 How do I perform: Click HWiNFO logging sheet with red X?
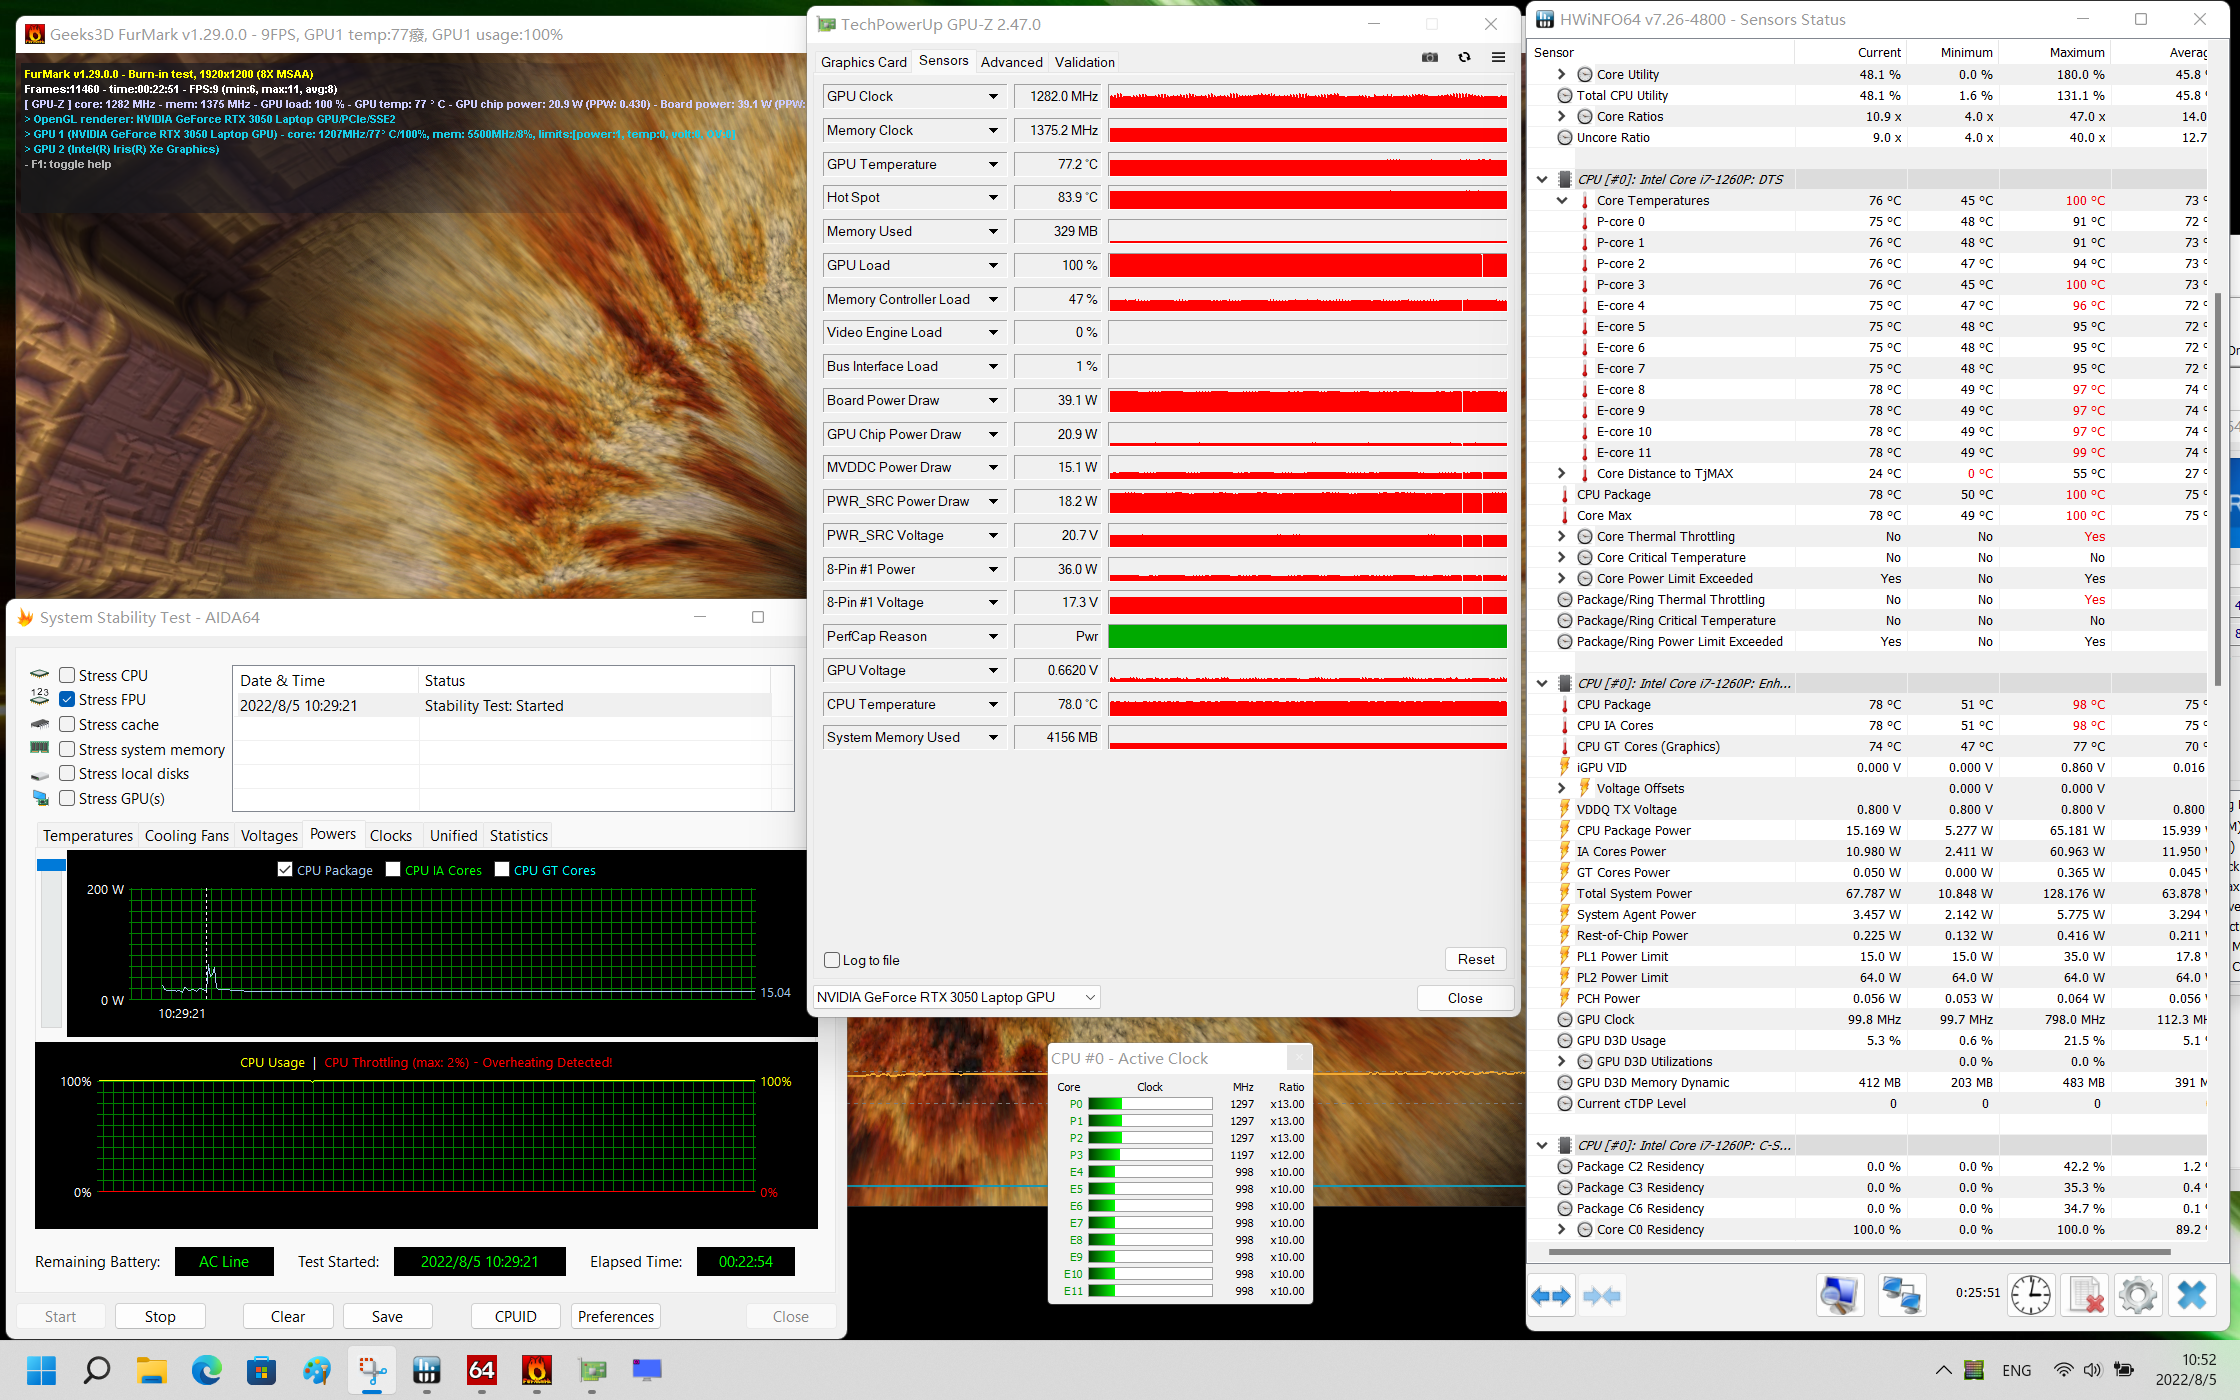click(x=2085, y=1296)
